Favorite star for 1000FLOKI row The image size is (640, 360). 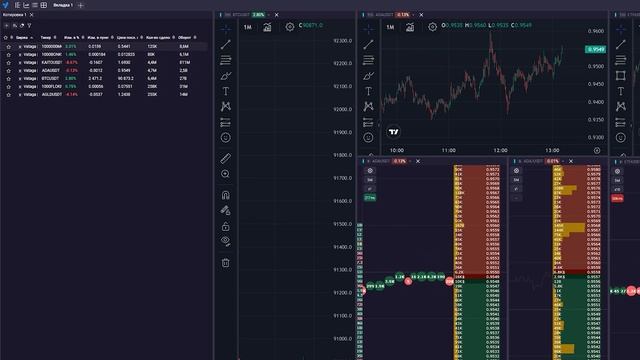[x=9, y=87]
